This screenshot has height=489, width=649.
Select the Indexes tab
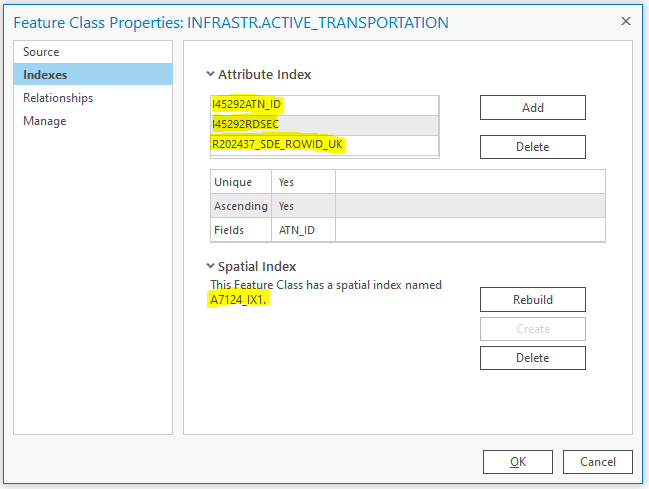45,75
